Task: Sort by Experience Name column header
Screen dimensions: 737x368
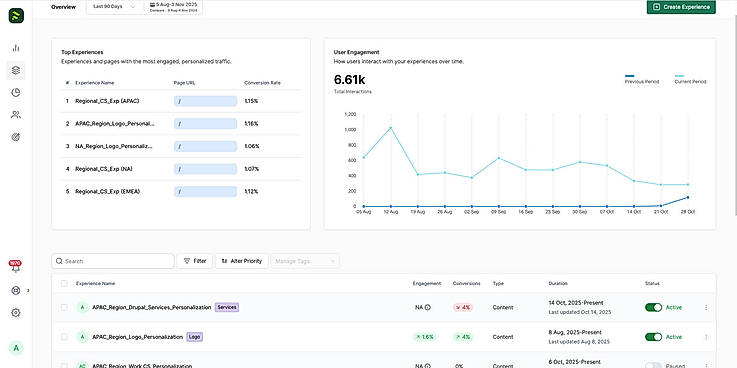Action: tap(95, 283)
